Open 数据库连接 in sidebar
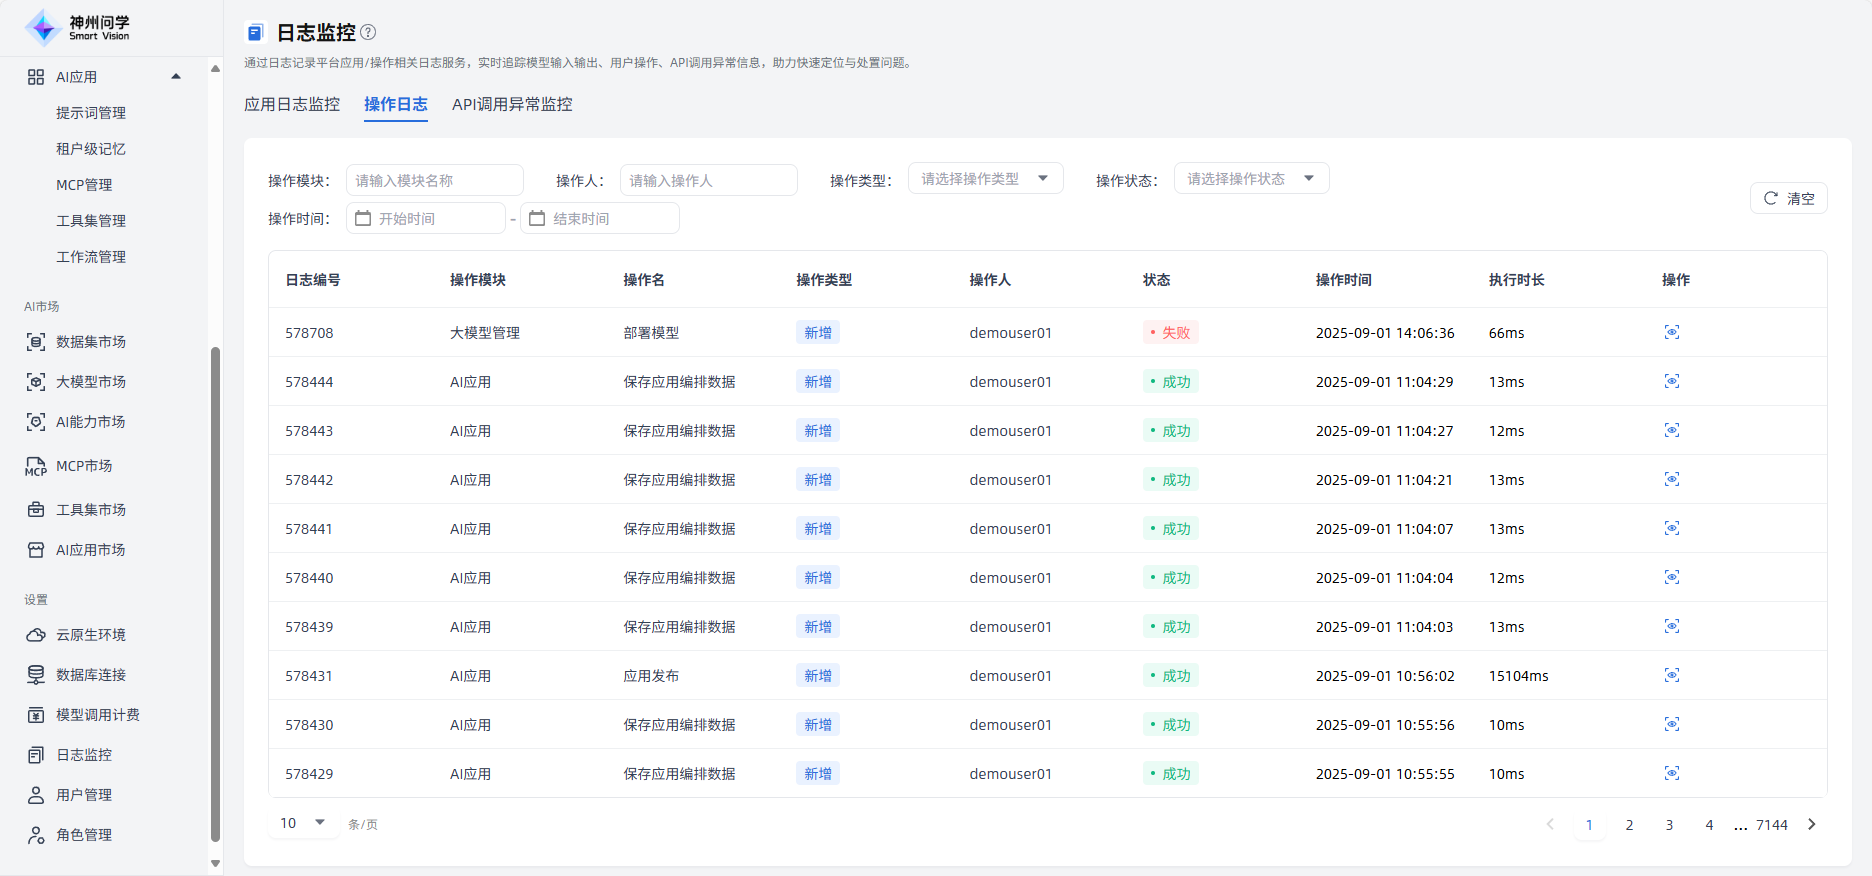 click(90, 675)
